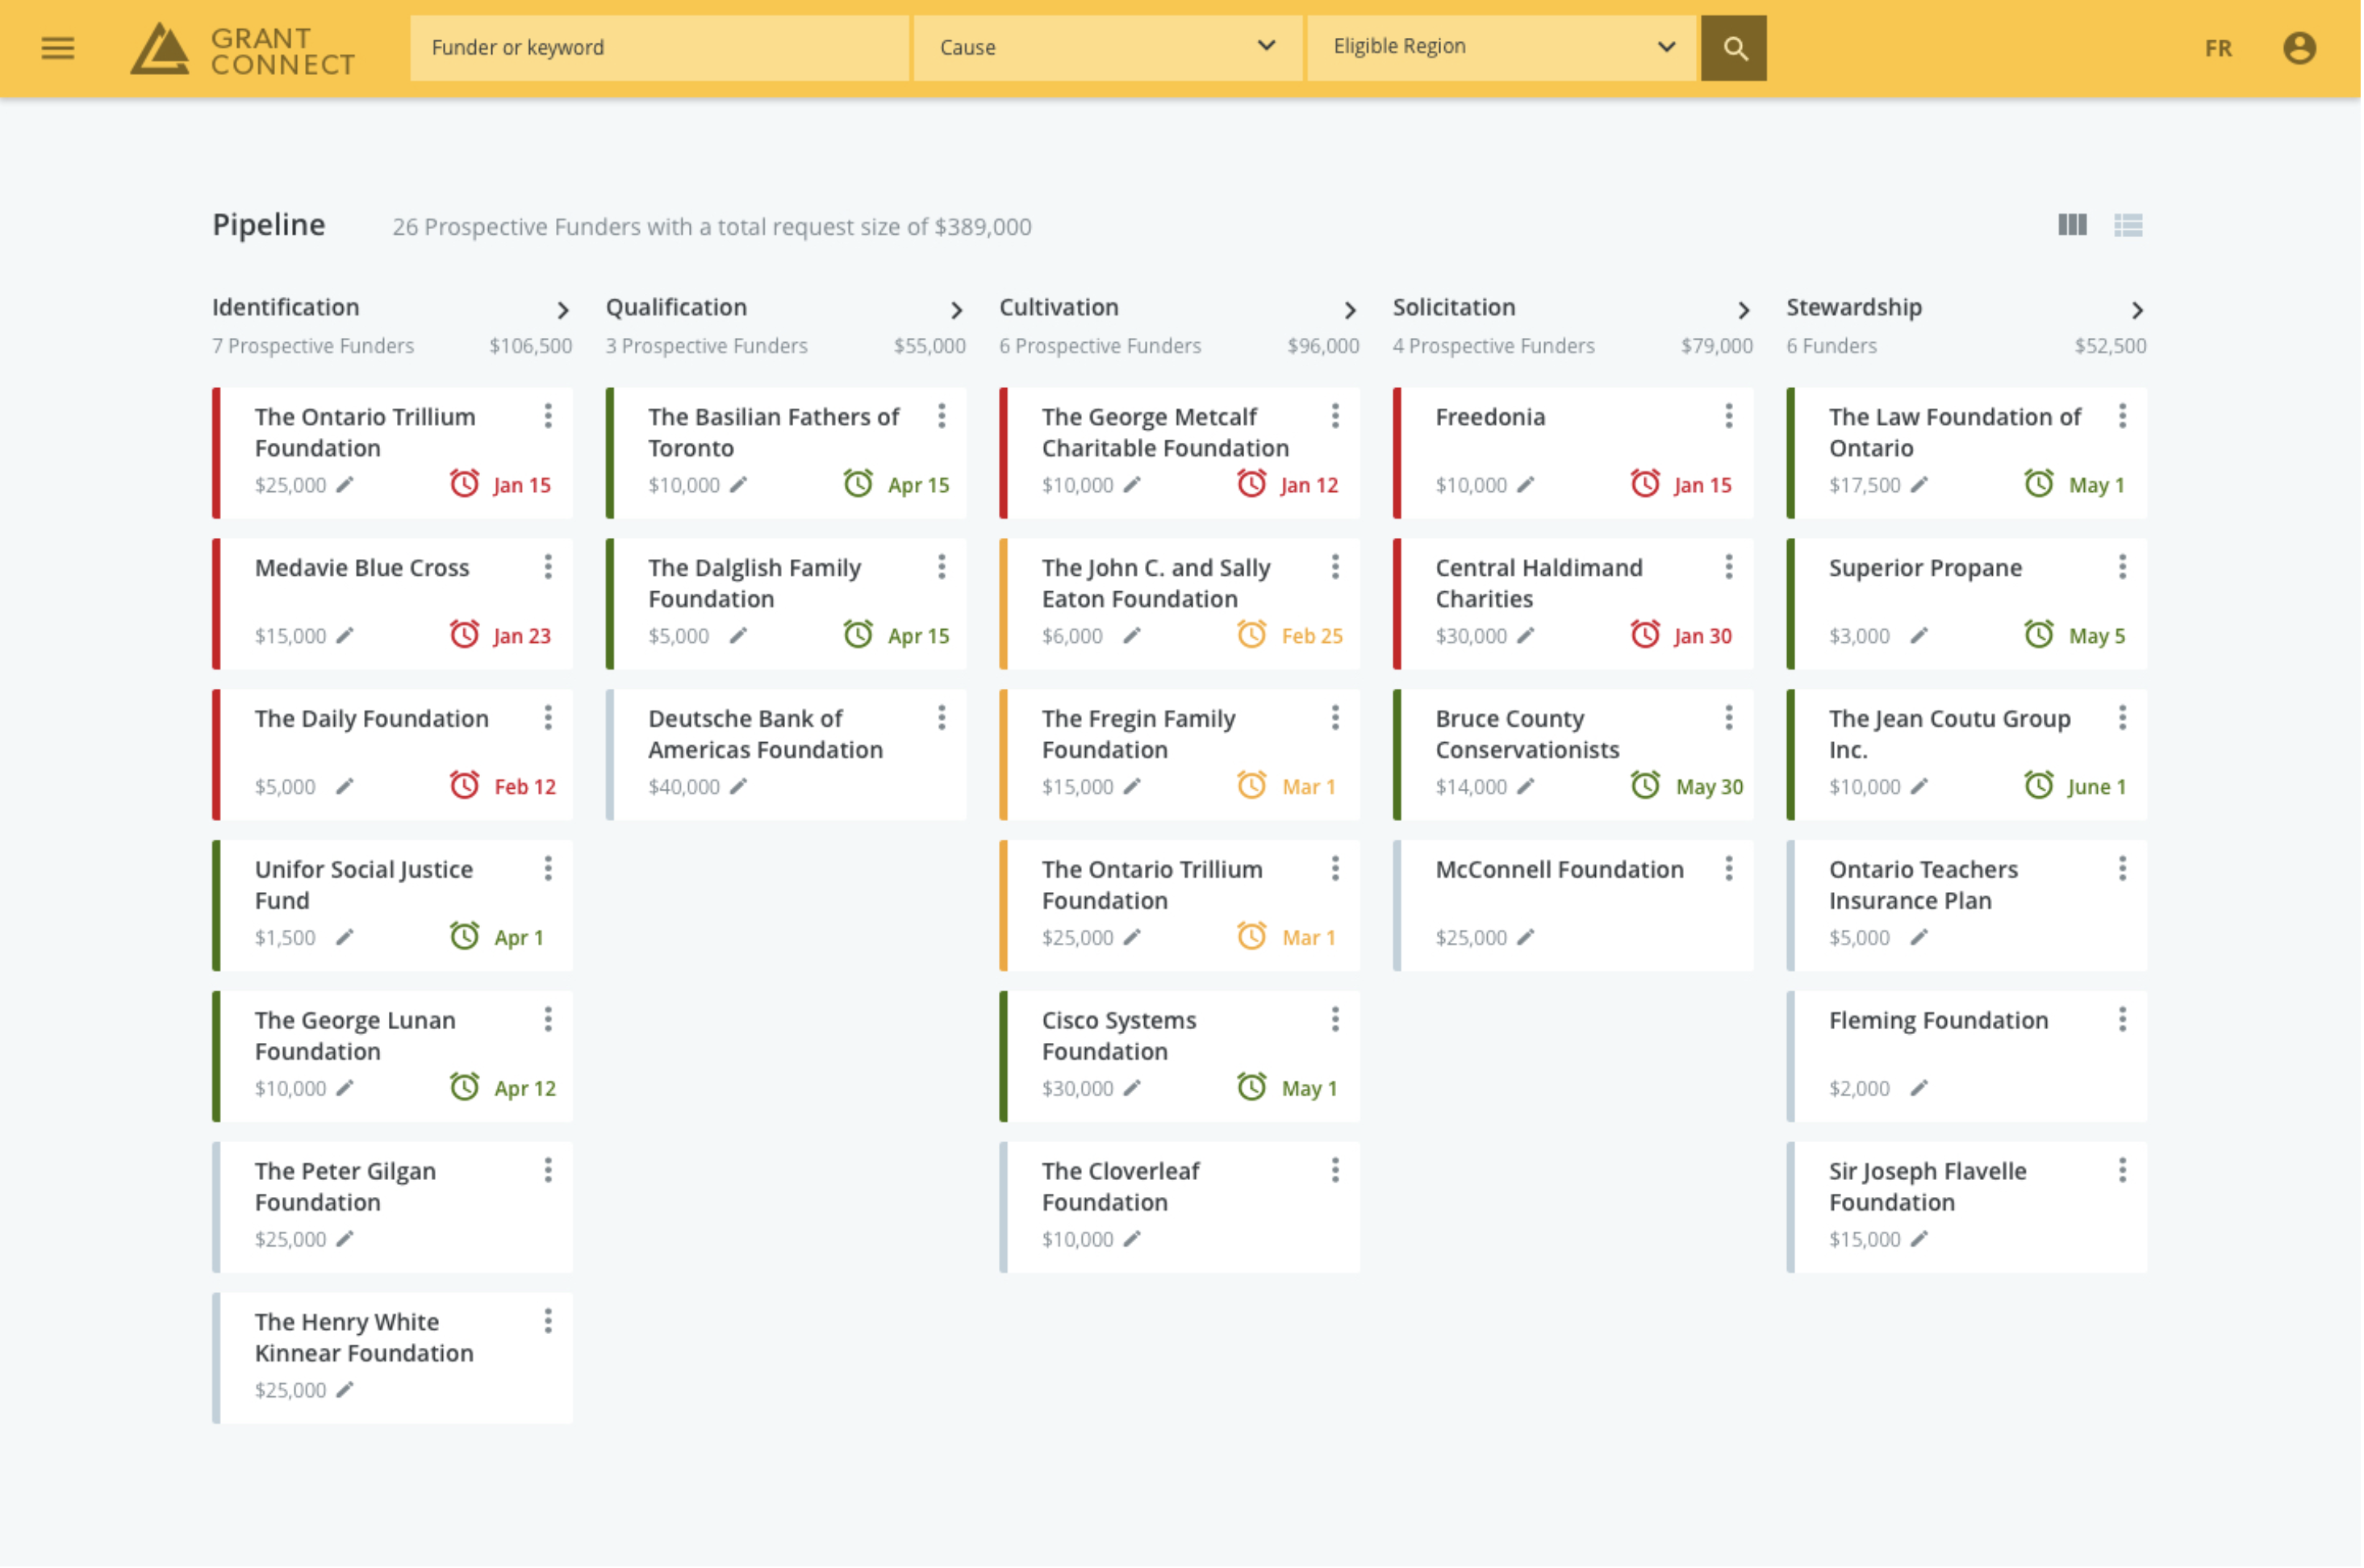Click the Mar 1 date on Cultivation's Ontario Trillium card
This screenshot has width=2364, height=1568.
point(1310,939)
